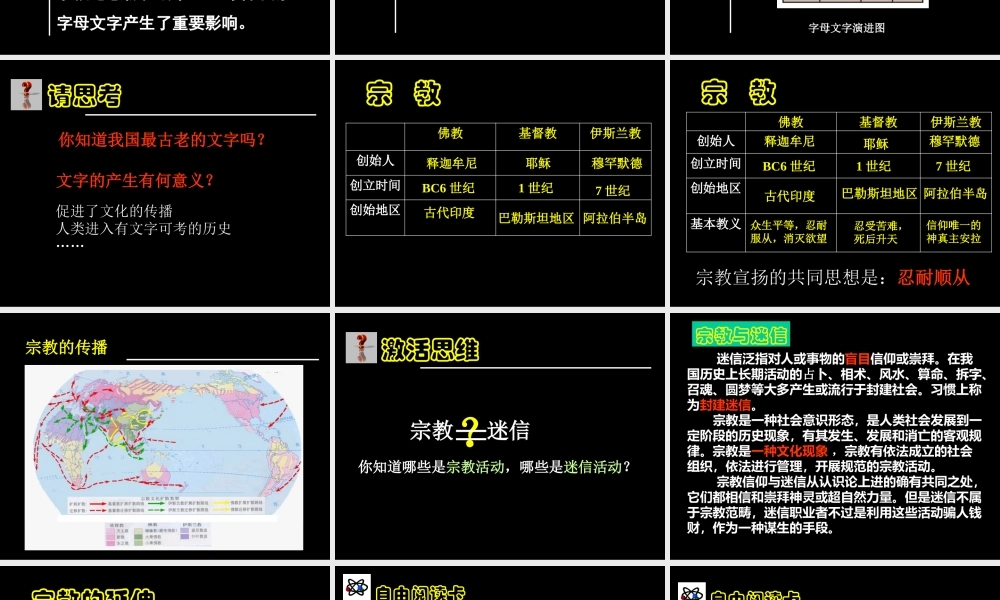Click the large word 宗教 left of the yellow question mark

point(432,431)
